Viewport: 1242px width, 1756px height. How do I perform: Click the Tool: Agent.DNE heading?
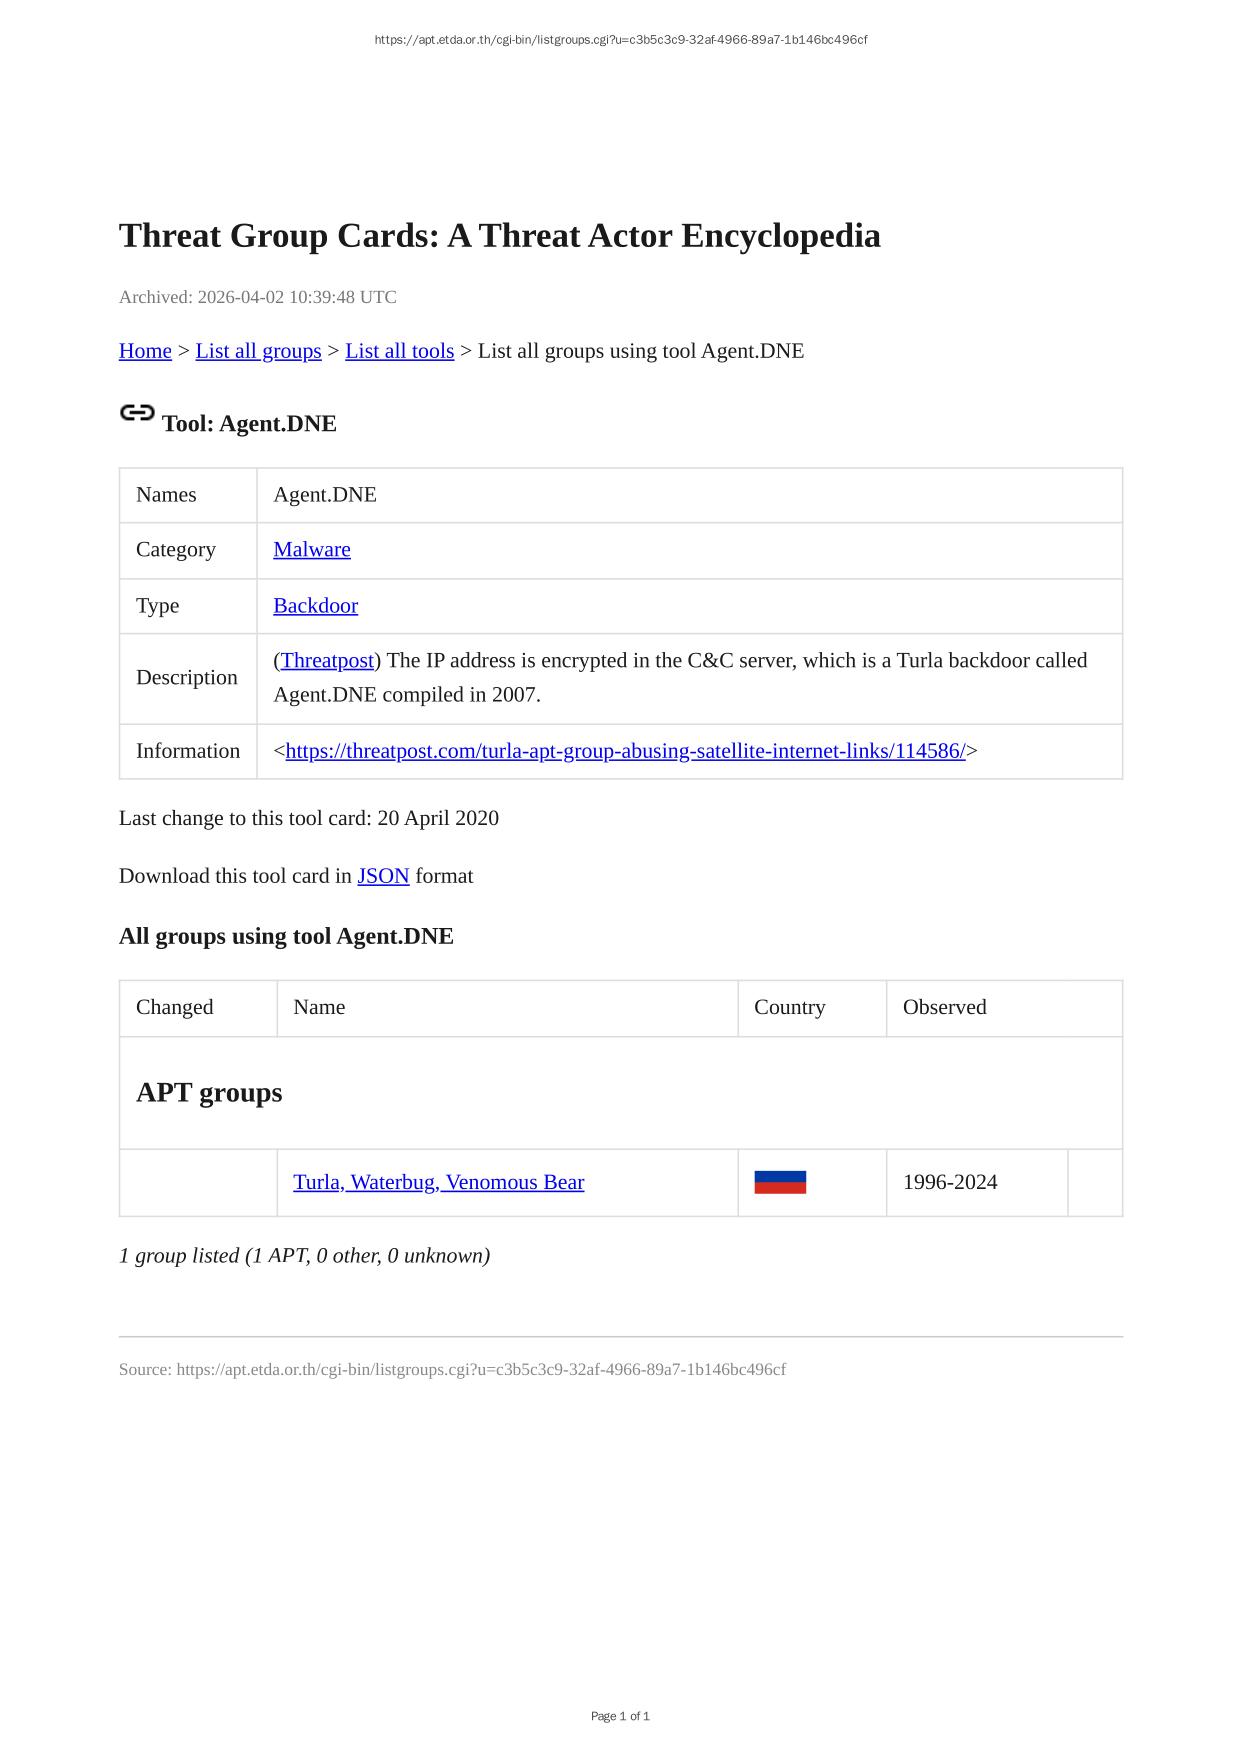249,424
